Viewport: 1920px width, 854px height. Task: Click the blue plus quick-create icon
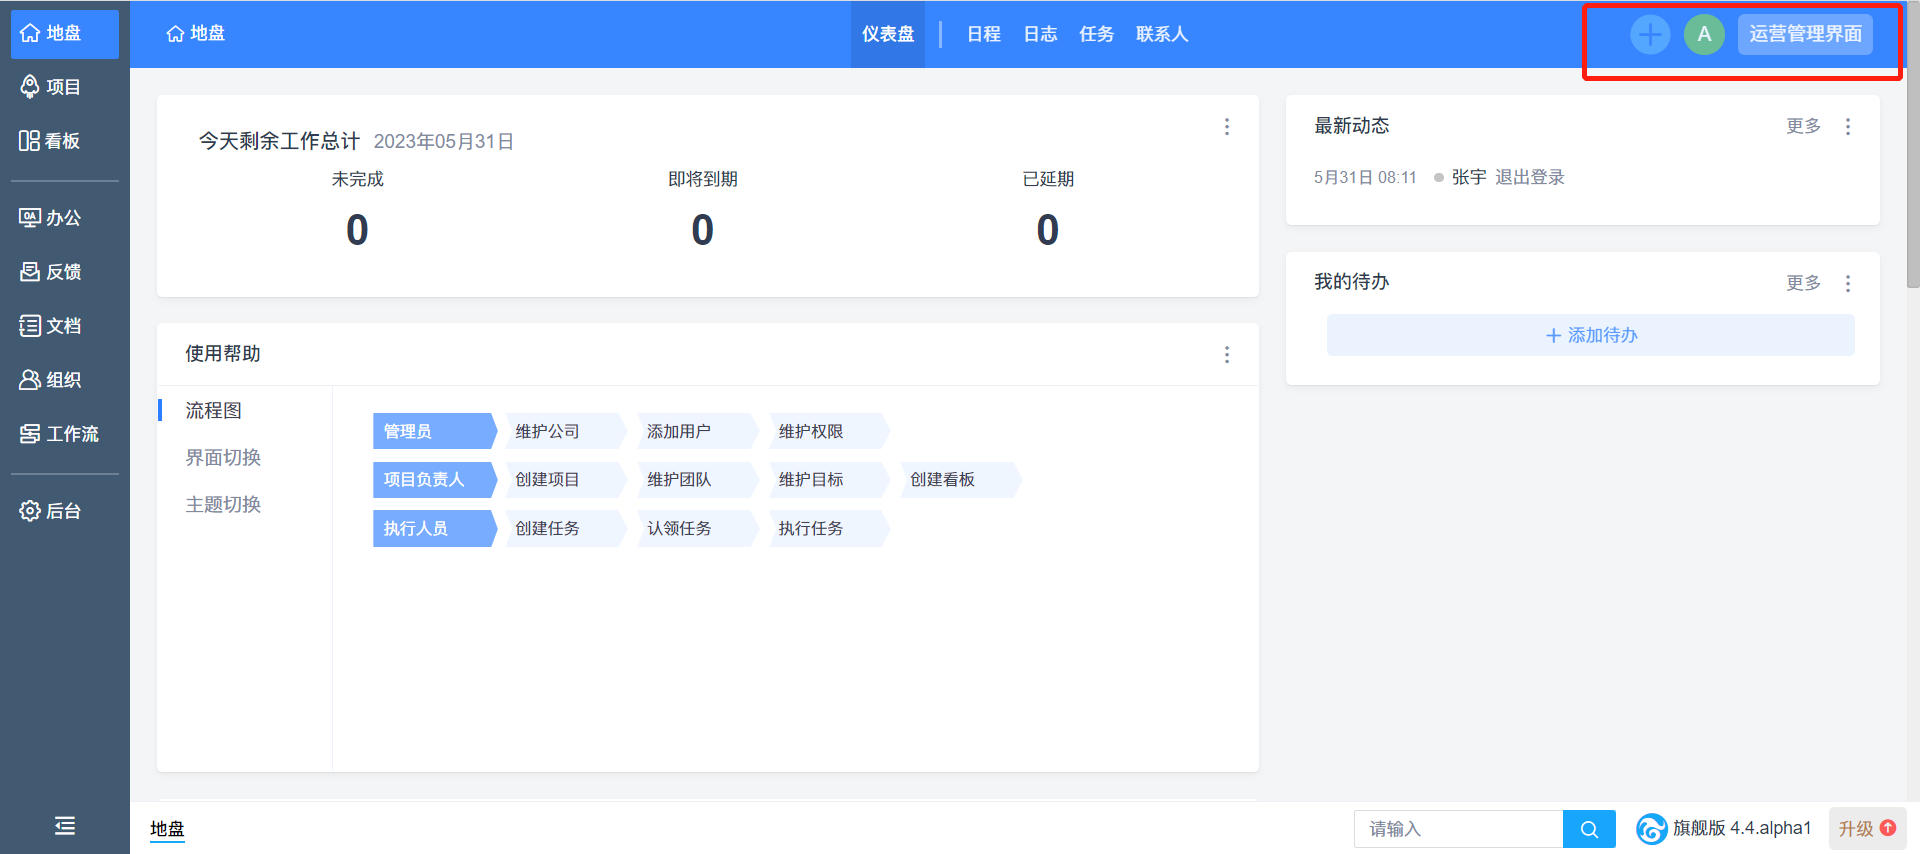pyautogui.click(x=1649, y=35)
